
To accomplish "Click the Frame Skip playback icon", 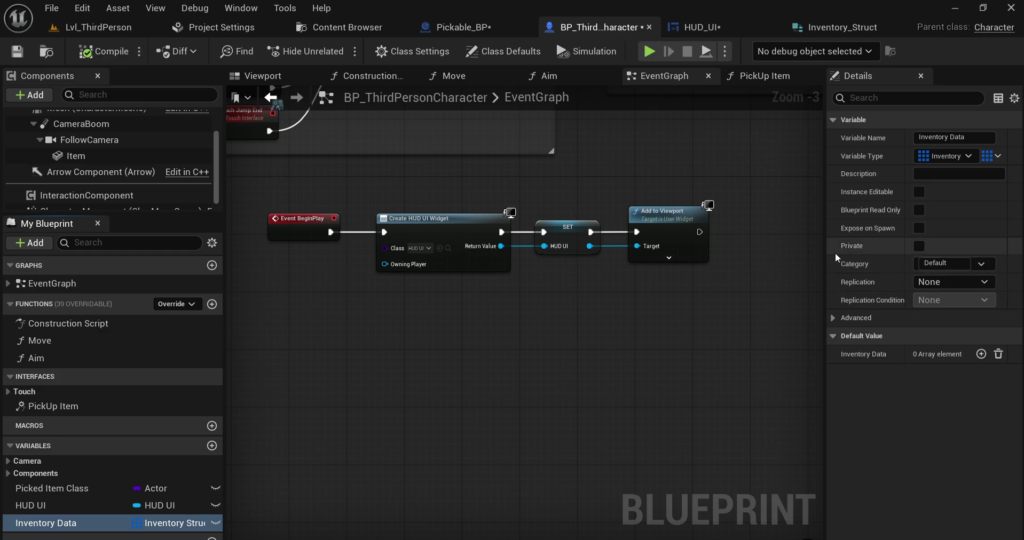I will coord(669,51).
